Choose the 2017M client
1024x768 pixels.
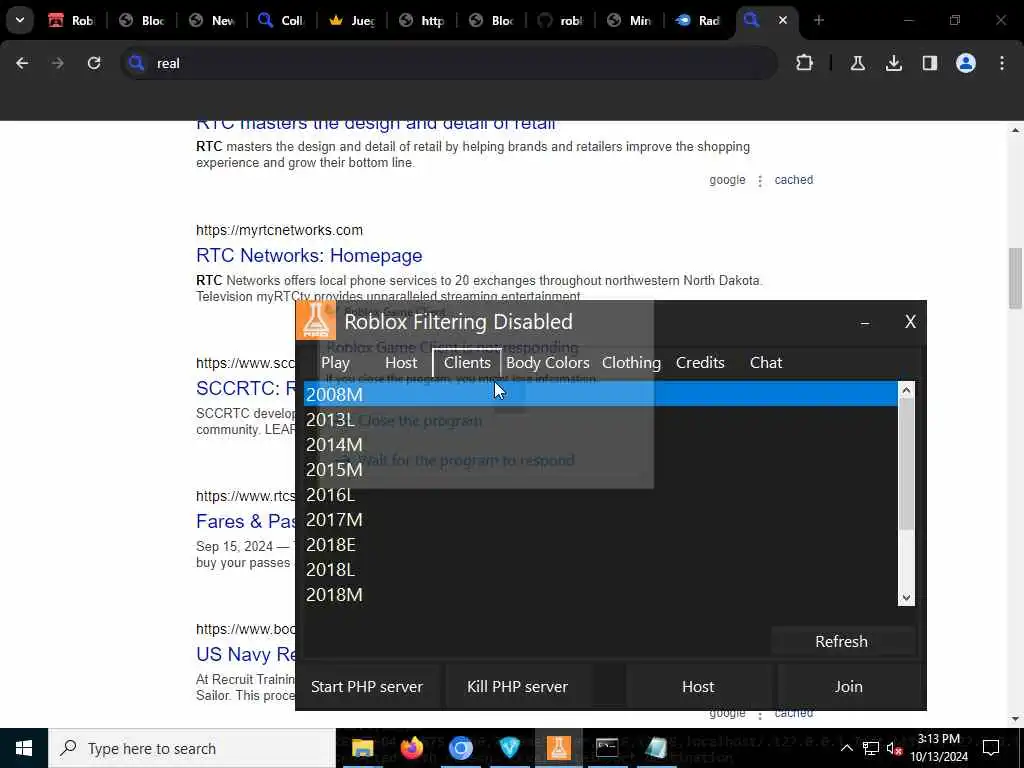(600, 520)
